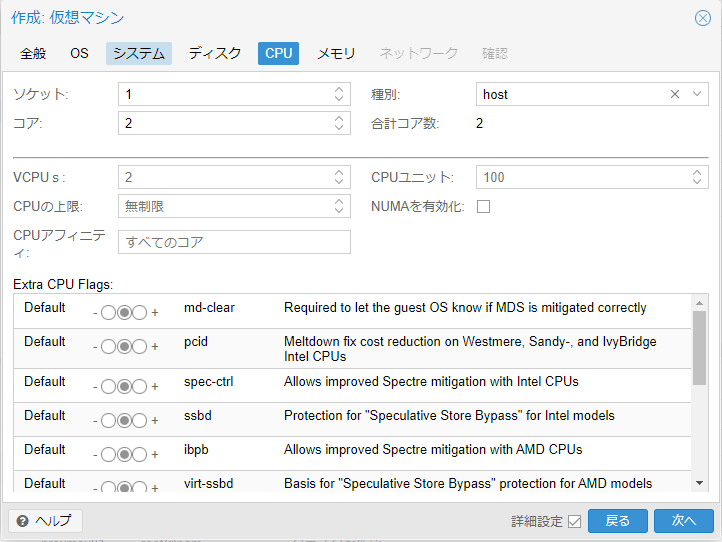Turn off the pcid flag radio button
The image size is (722, 542).
point(108,347)
